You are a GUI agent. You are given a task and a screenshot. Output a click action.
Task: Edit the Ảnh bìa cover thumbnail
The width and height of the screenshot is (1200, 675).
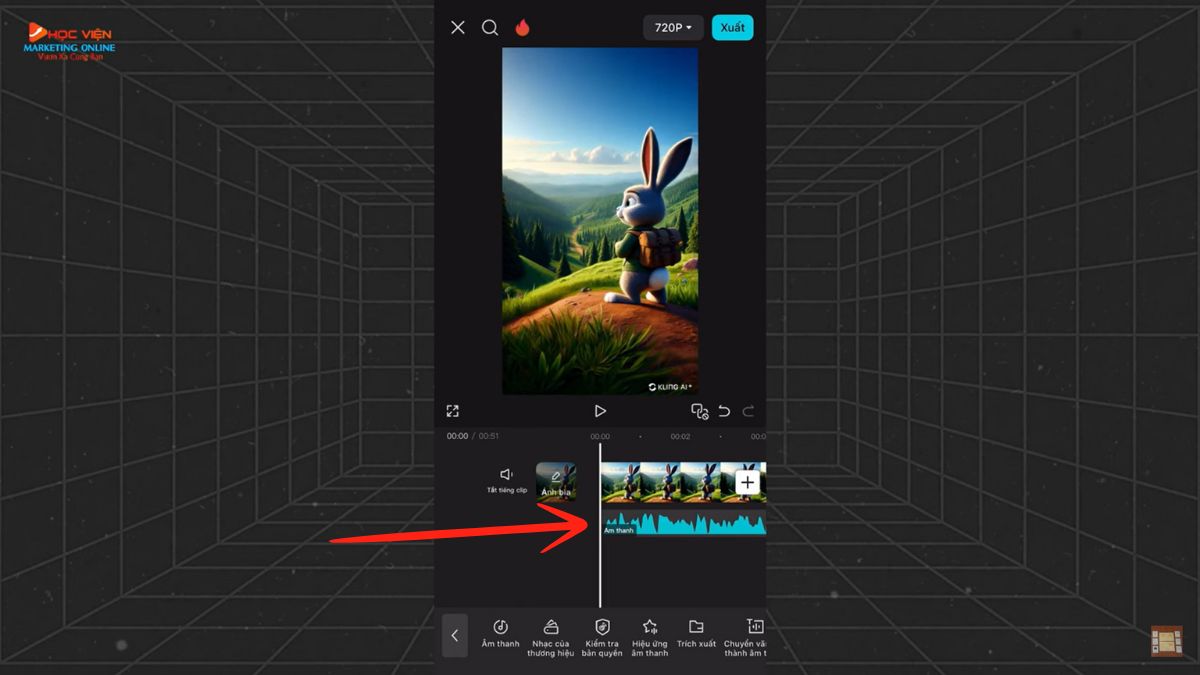click(x=556, y=481)
